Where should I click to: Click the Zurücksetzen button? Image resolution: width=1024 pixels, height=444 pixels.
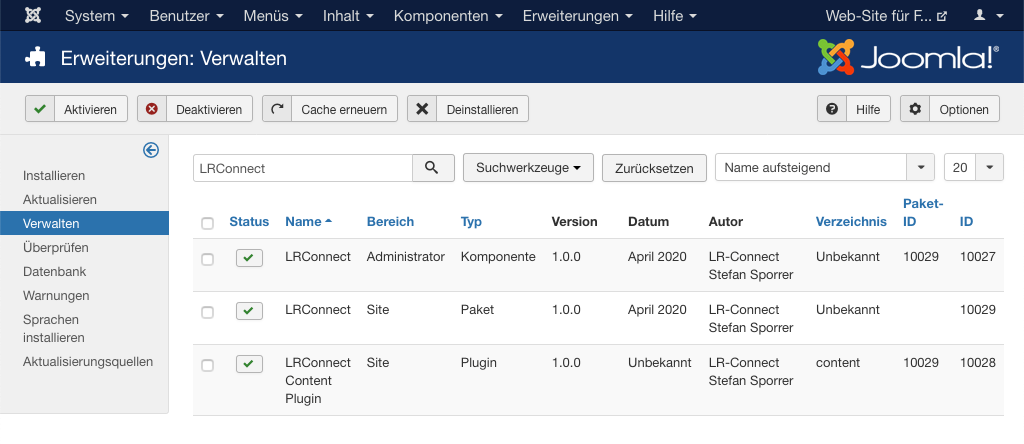tap(654, 168)
